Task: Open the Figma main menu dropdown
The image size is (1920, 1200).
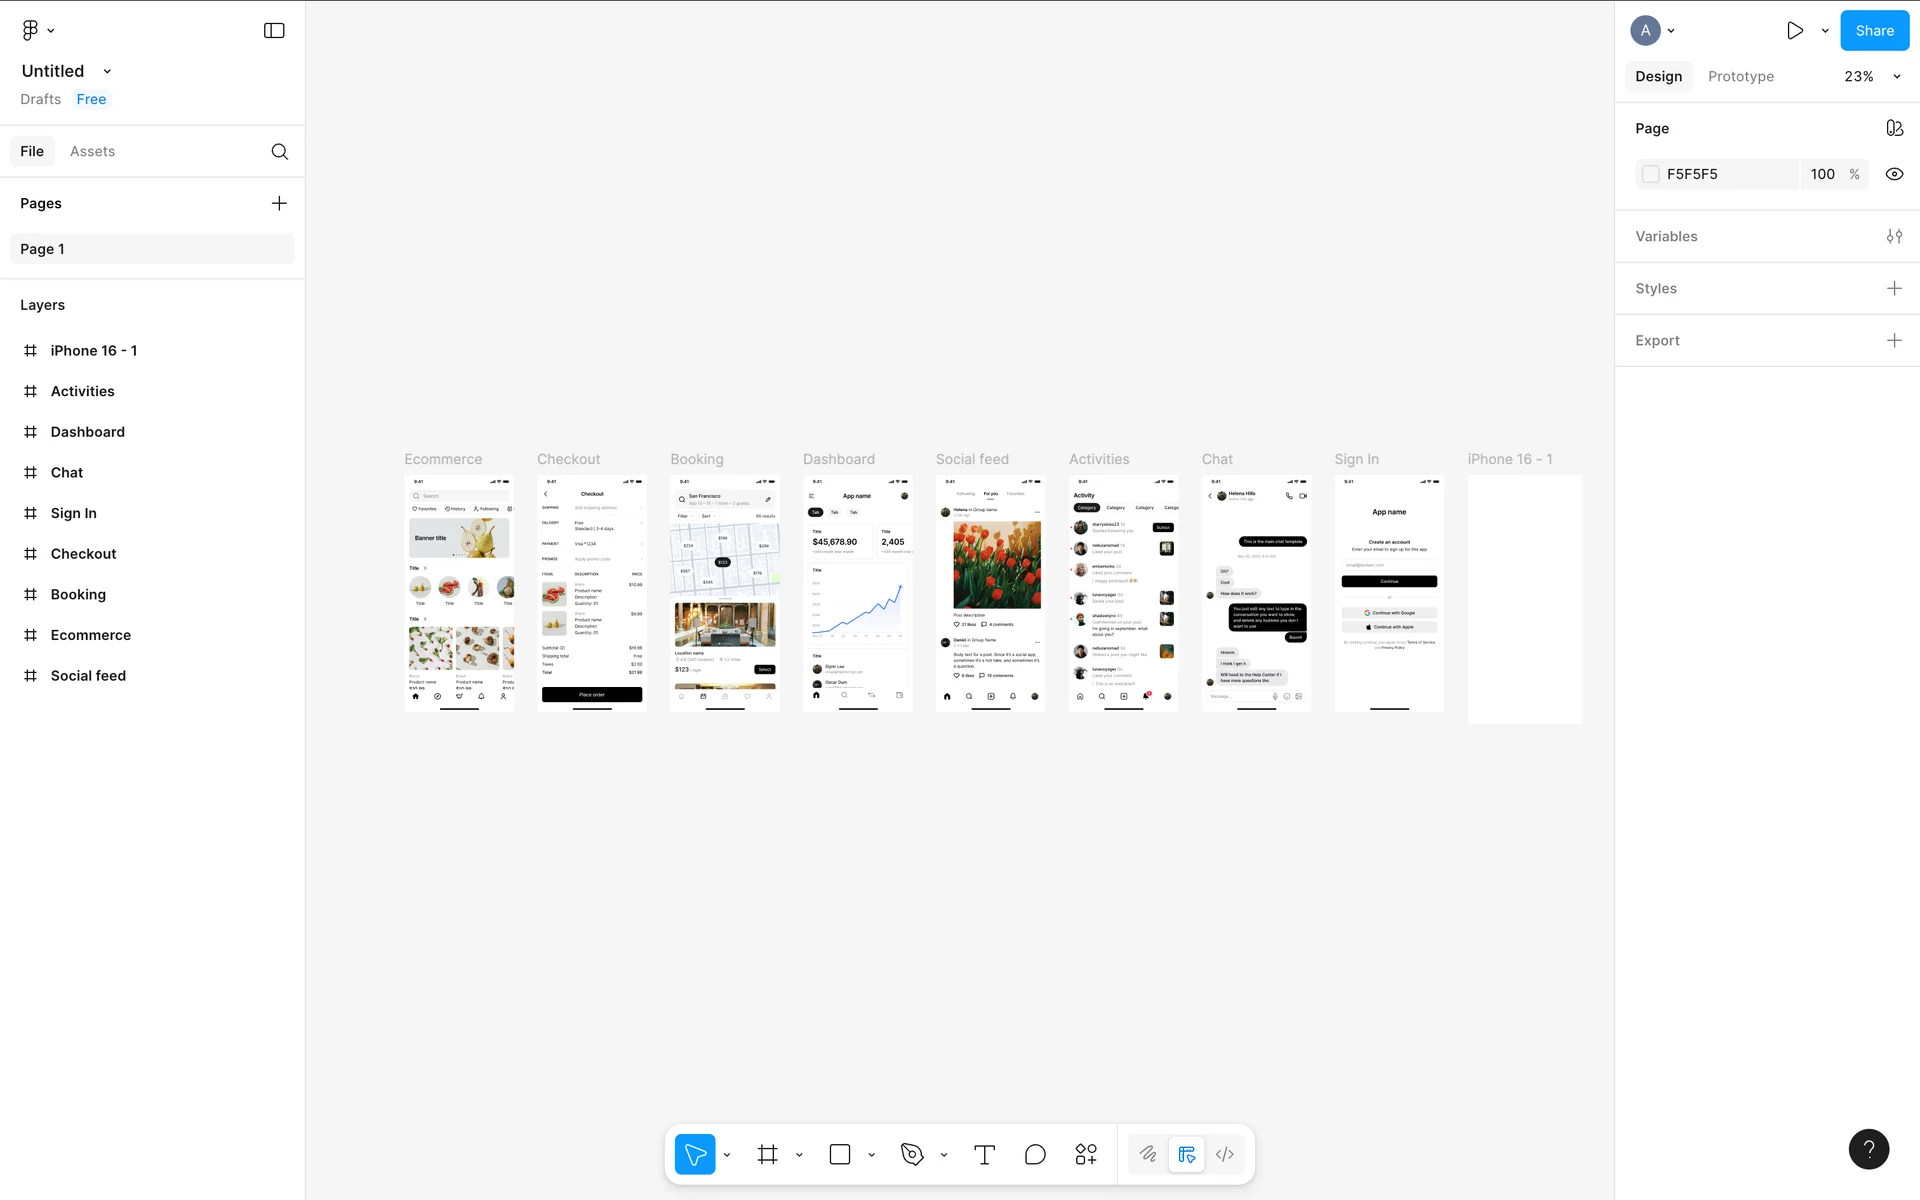Action: (38, 30)
